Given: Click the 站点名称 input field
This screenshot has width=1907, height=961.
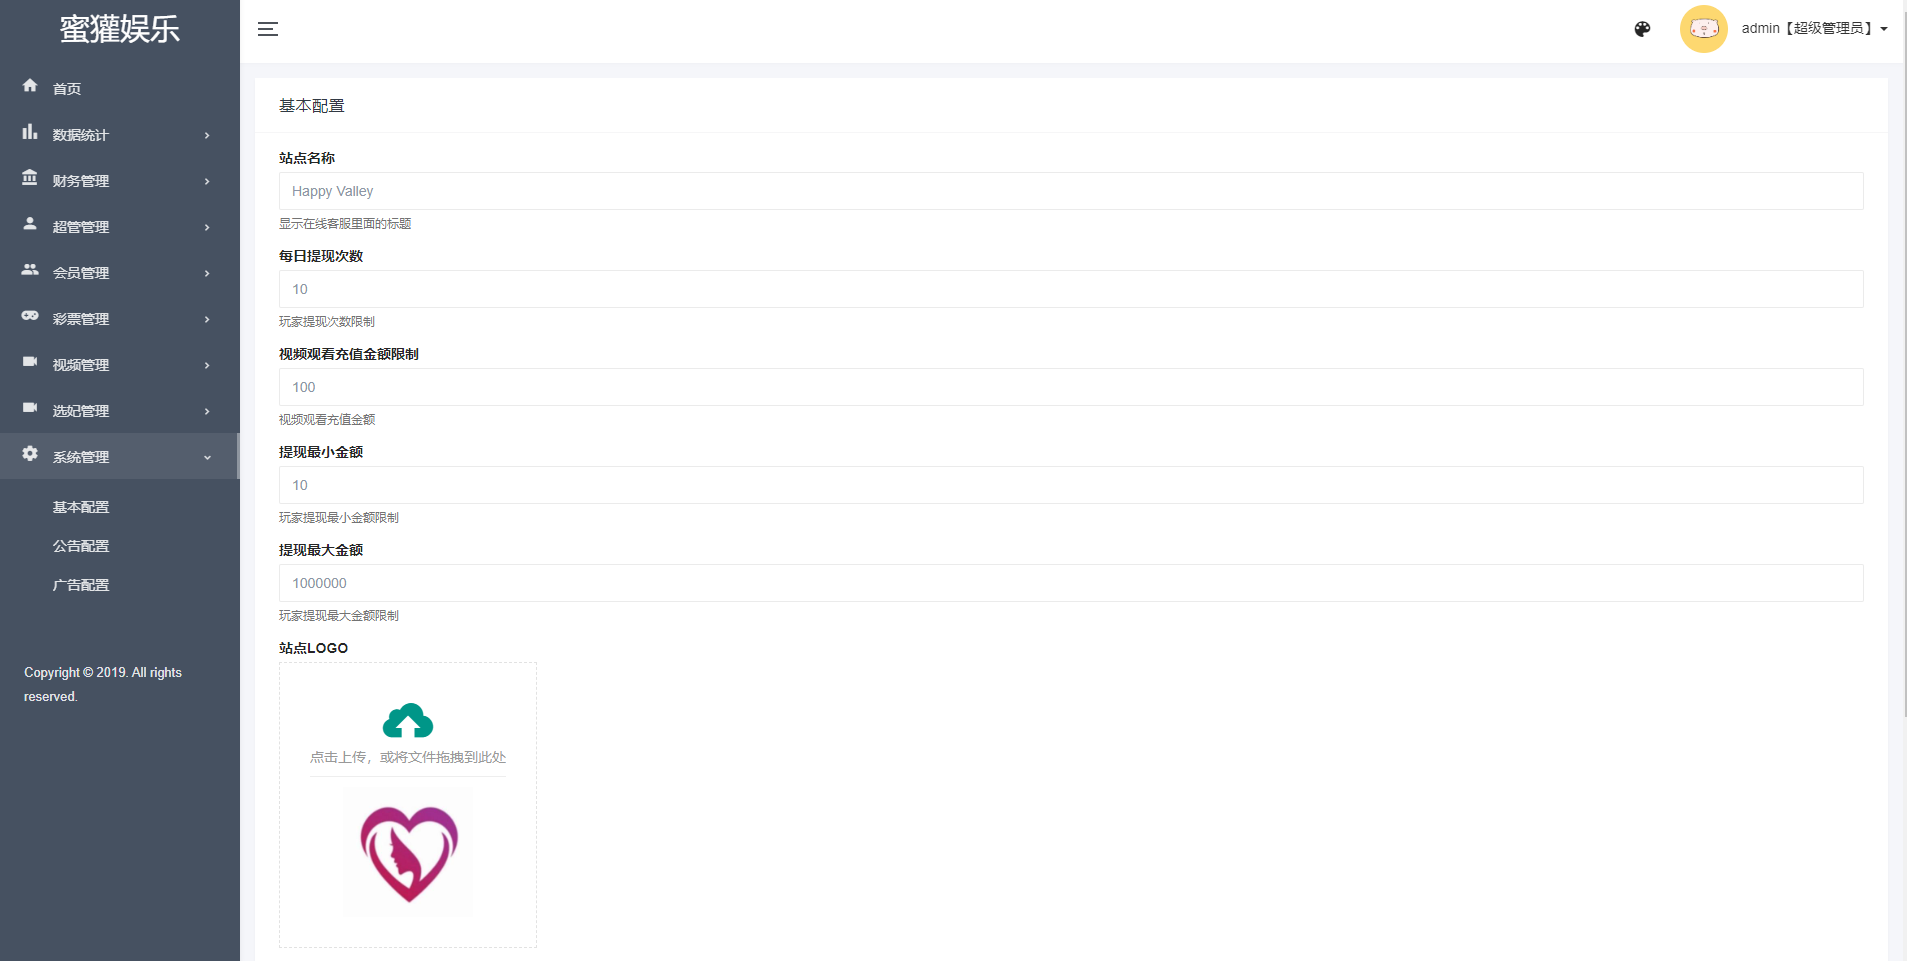Looking at the screenshot, I should [1071, 191].
